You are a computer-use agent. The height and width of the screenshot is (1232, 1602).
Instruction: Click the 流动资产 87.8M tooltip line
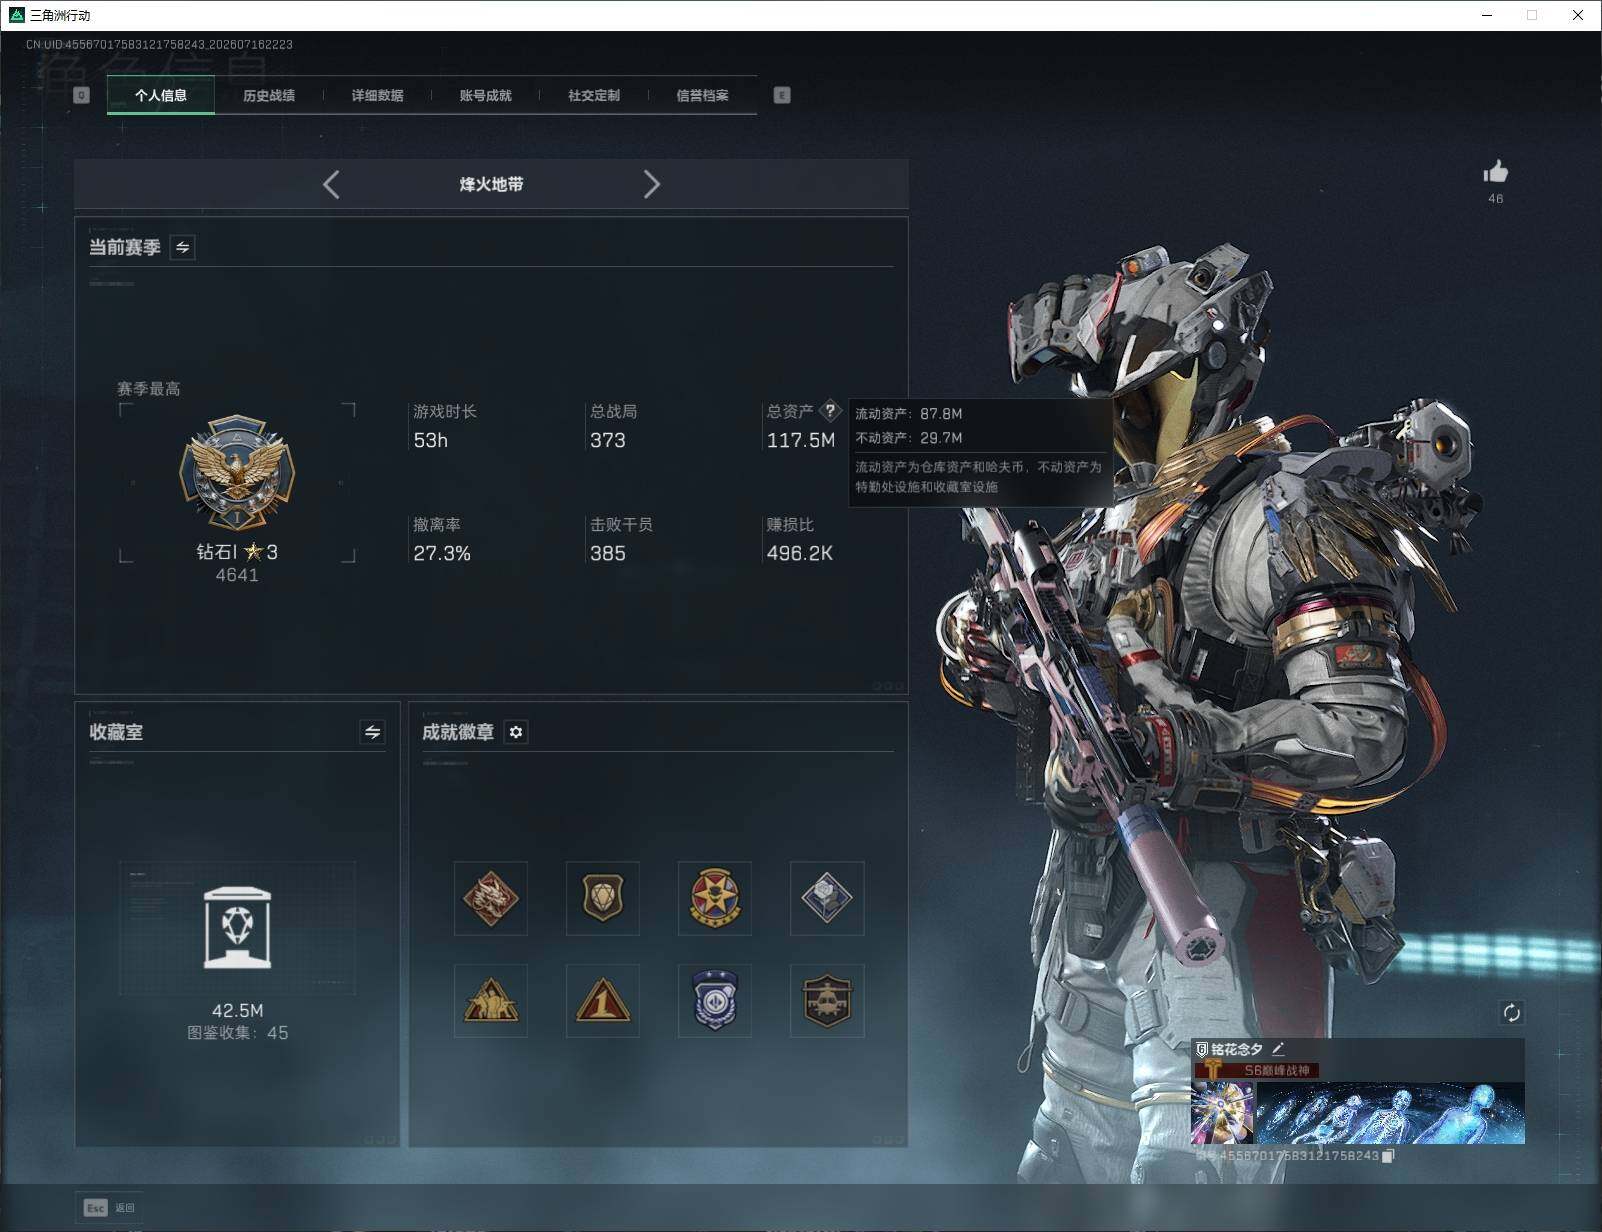(x=909, y=414)
